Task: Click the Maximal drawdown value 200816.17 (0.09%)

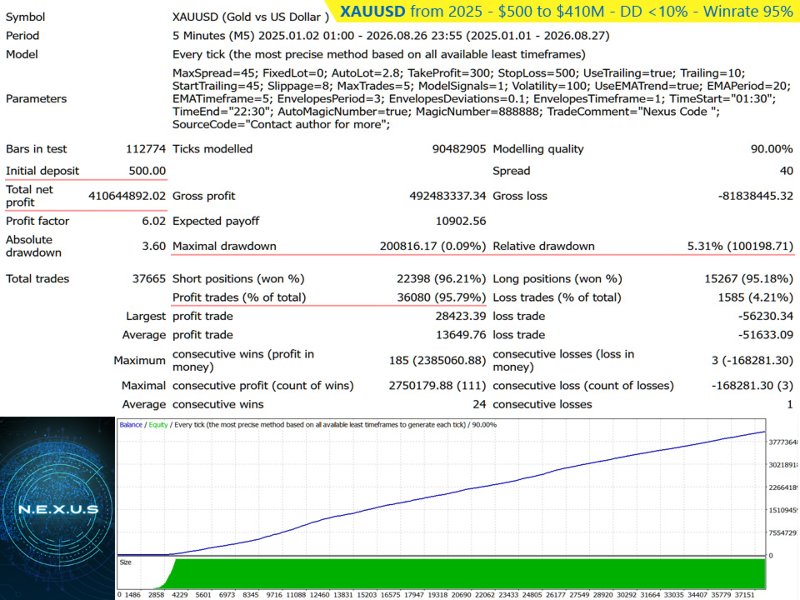Action: click(433, 246)
